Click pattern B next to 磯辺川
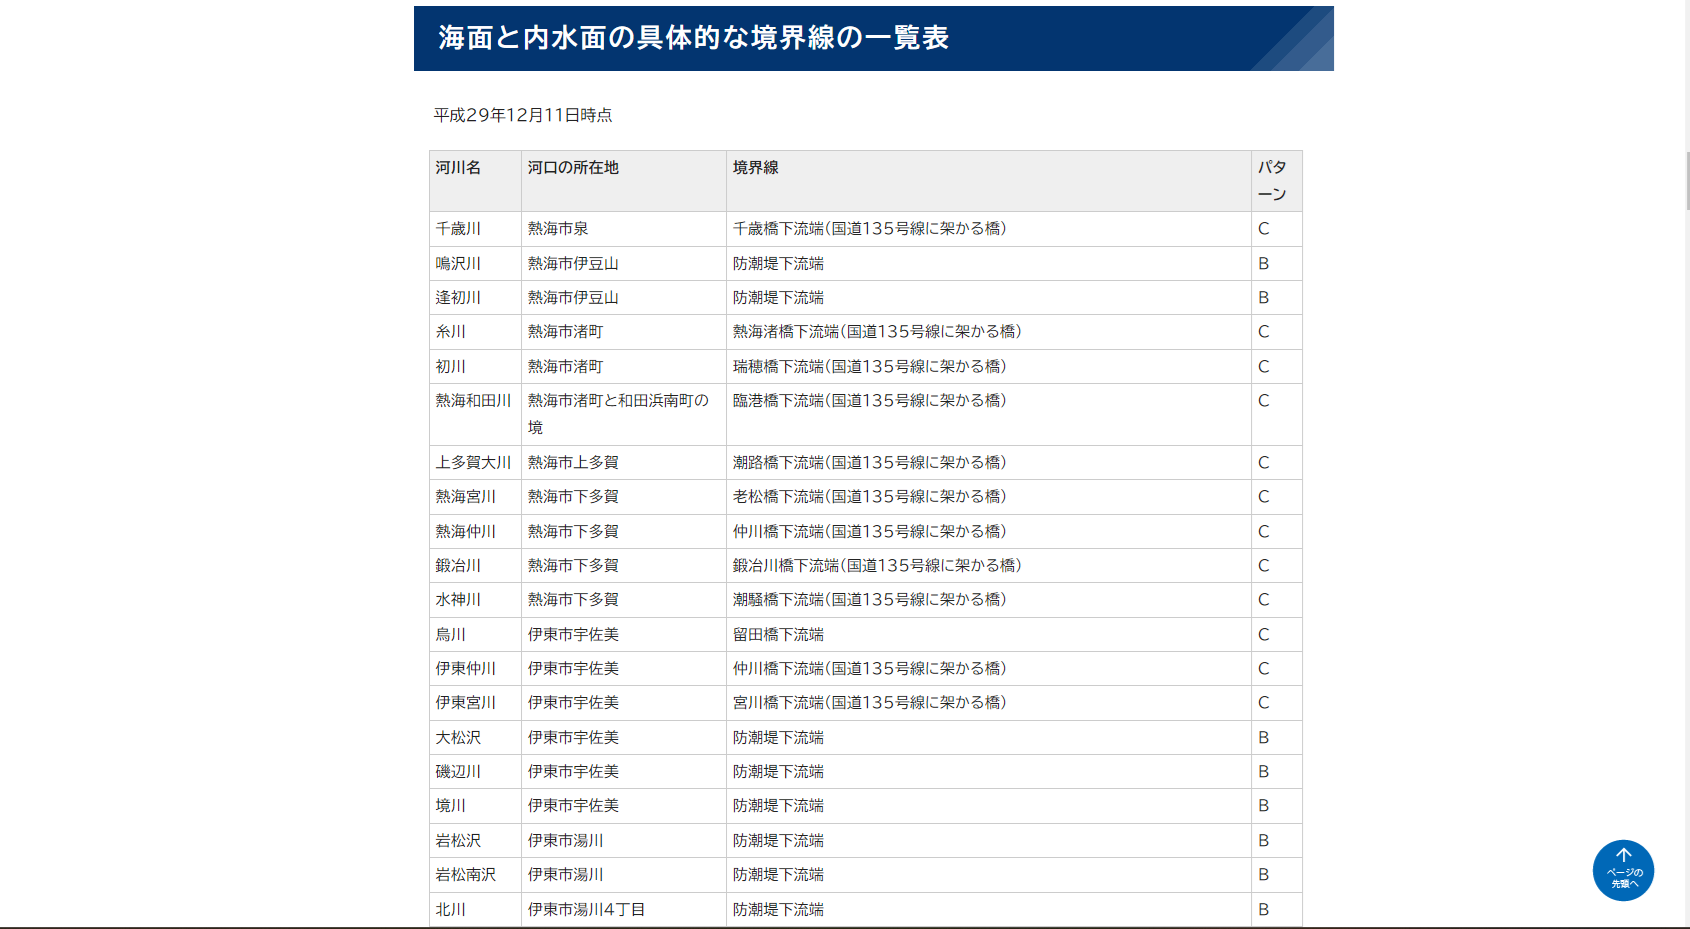The width and height of the screenshot is (1690, 929). [1263, 771]
